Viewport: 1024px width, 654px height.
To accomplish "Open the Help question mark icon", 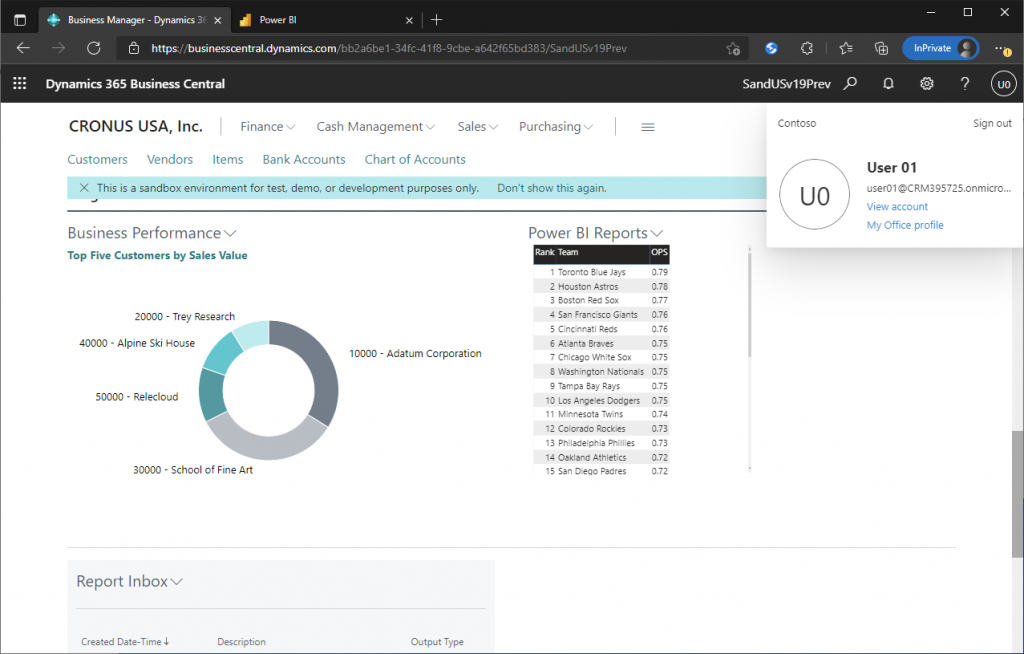I will [x=965, y=84].
